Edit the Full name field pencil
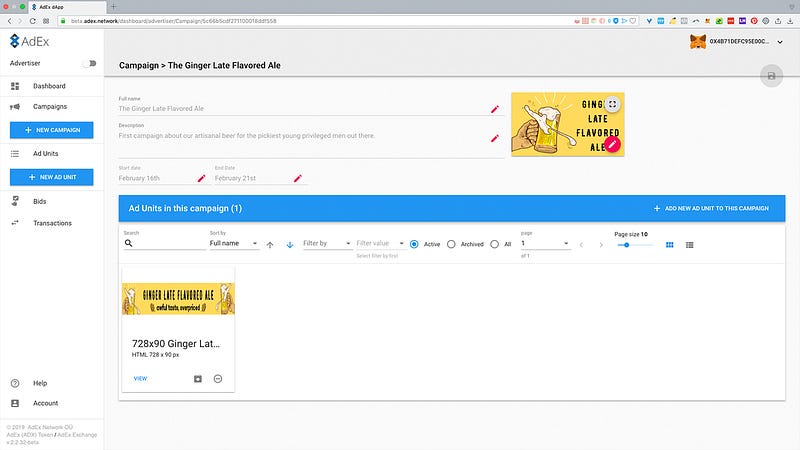The width and height of the screenshot is (800, 450). point(494,109)
